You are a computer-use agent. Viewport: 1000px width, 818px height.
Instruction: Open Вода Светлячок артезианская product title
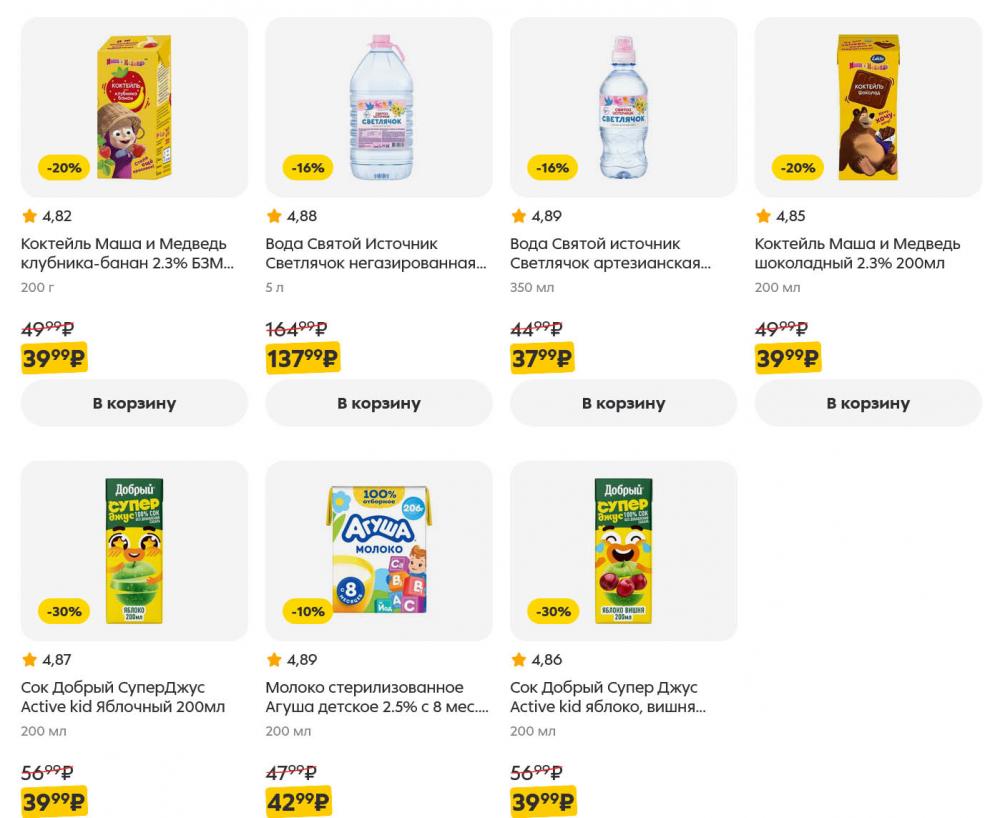[x=610, y=254]
